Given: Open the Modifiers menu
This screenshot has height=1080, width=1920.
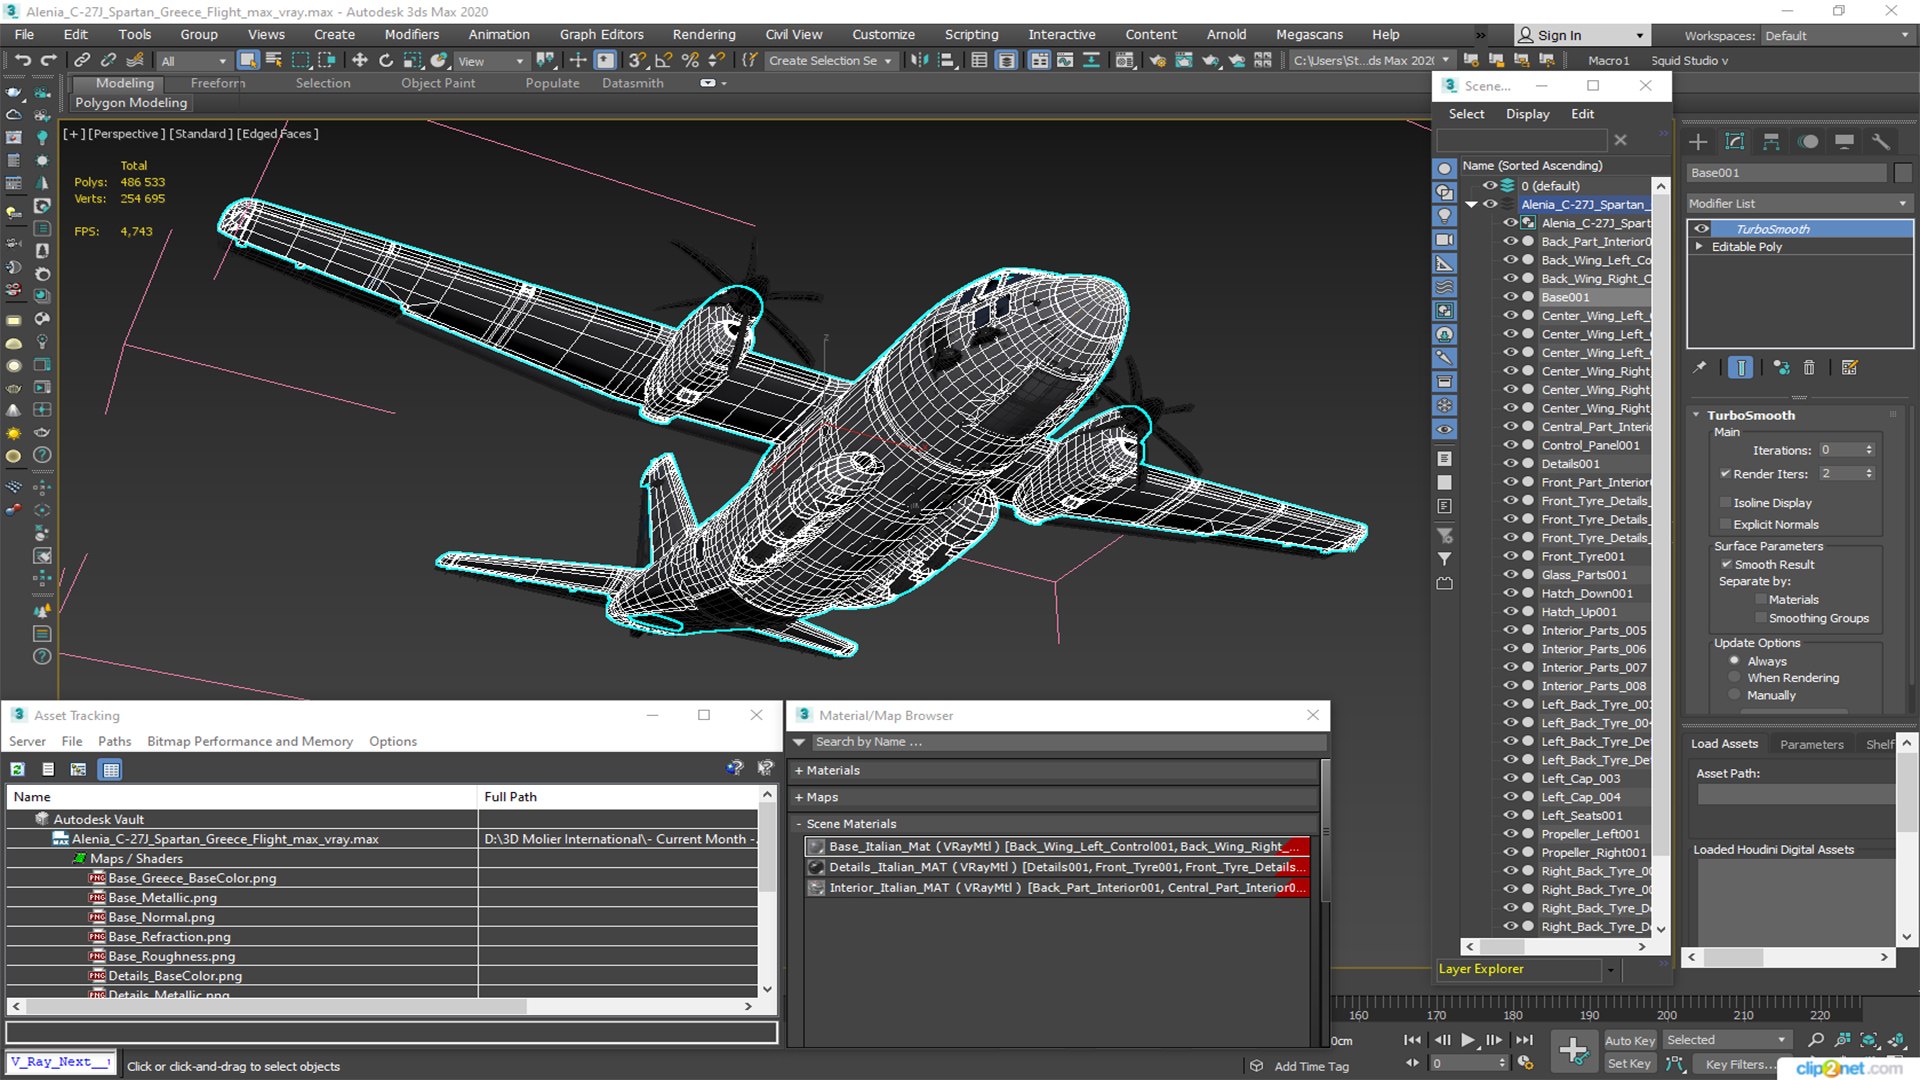Looking at the screenshot, I should point(411,34).
